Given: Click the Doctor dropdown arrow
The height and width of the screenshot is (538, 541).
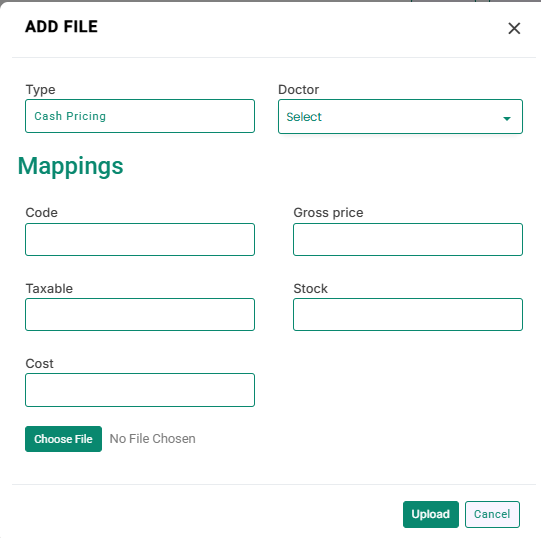Looking at the screenshot, I should [506, 118].
